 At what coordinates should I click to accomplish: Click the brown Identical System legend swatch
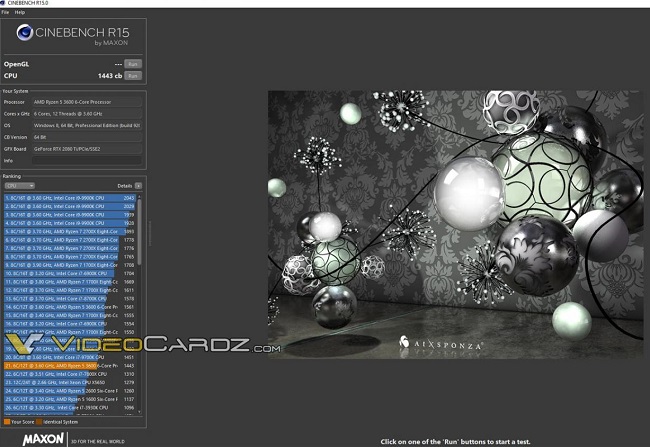click(39, 422)
